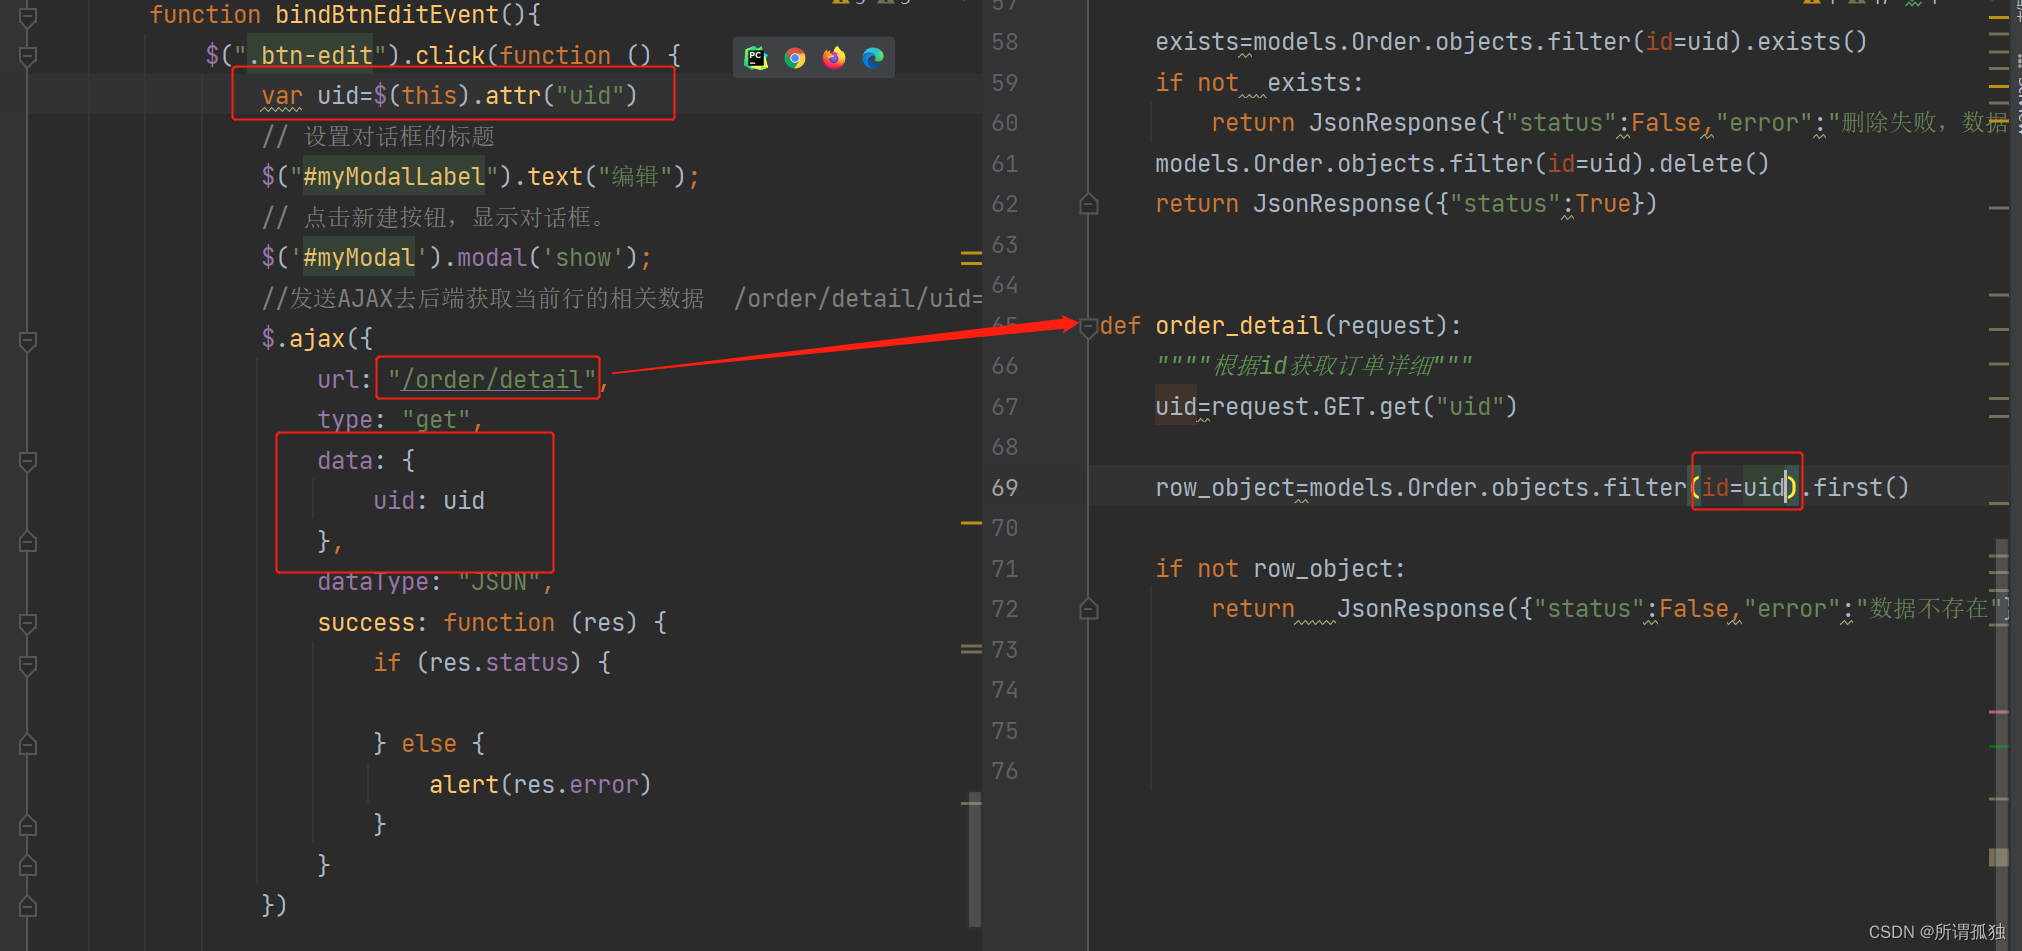
Task: Click line number 69 in gutter
Action: click(x=1004, y=488)
